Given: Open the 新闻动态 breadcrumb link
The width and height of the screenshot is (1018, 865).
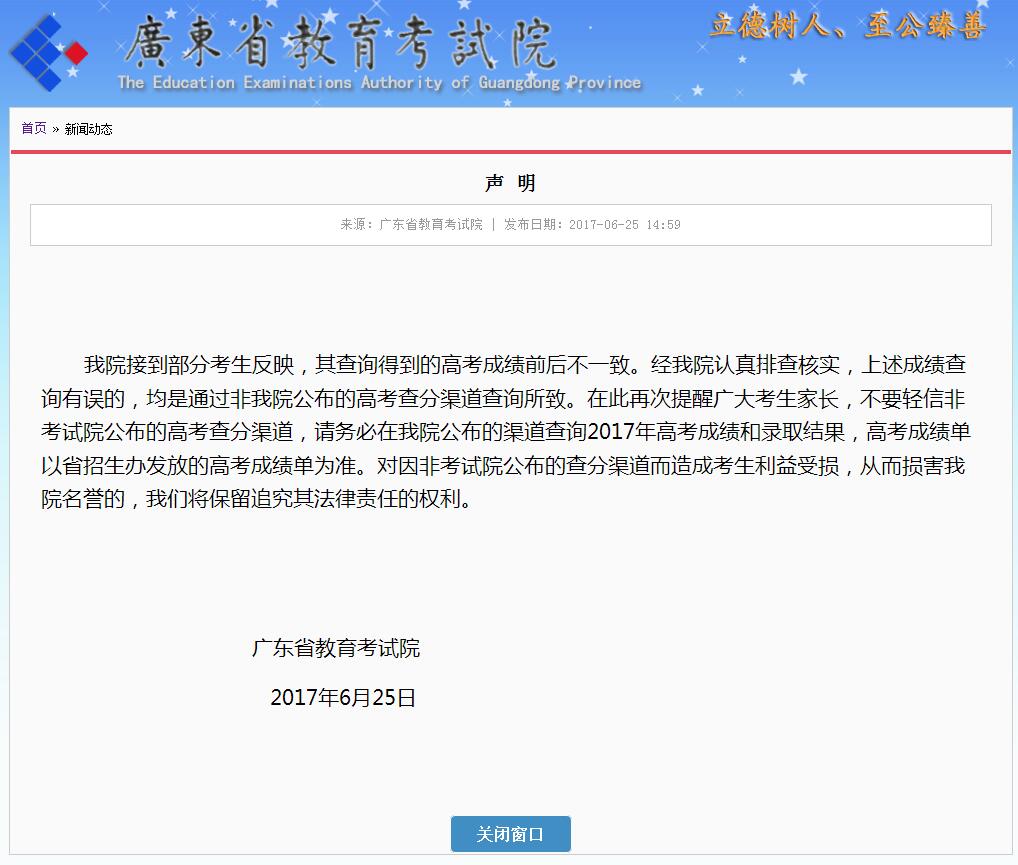Looking at the screenshot, I should point(88,129).
